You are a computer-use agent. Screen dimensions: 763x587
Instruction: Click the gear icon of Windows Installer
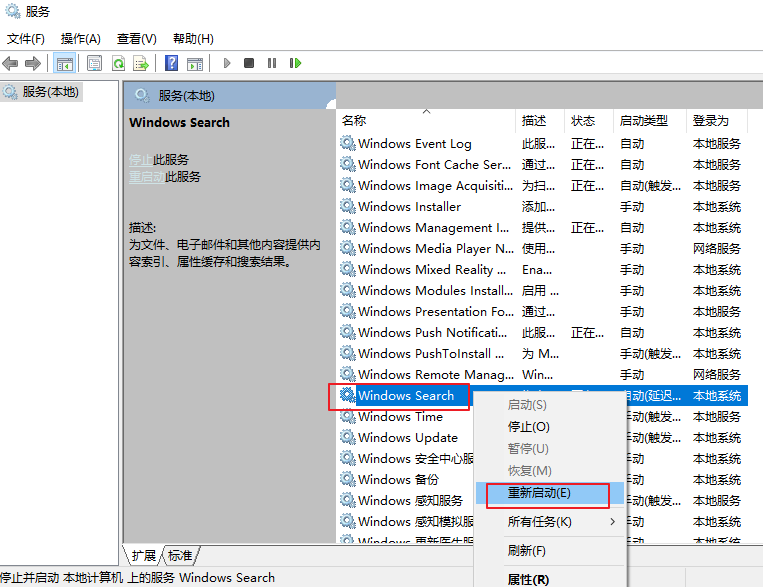coord(347,206)
